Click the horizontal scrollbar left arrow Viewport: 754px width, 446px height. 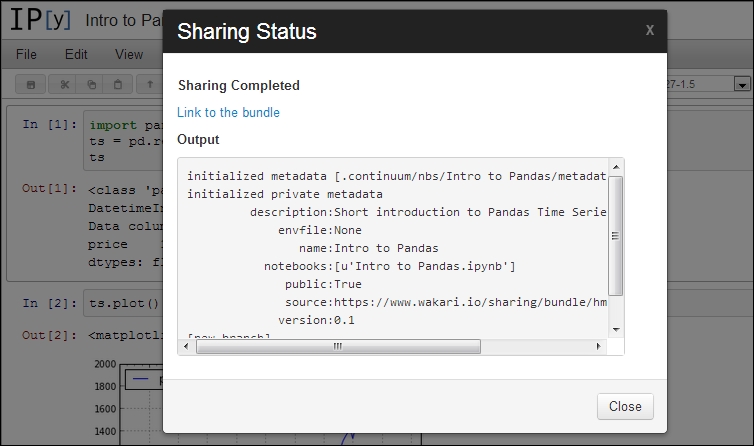click(186, 346)
